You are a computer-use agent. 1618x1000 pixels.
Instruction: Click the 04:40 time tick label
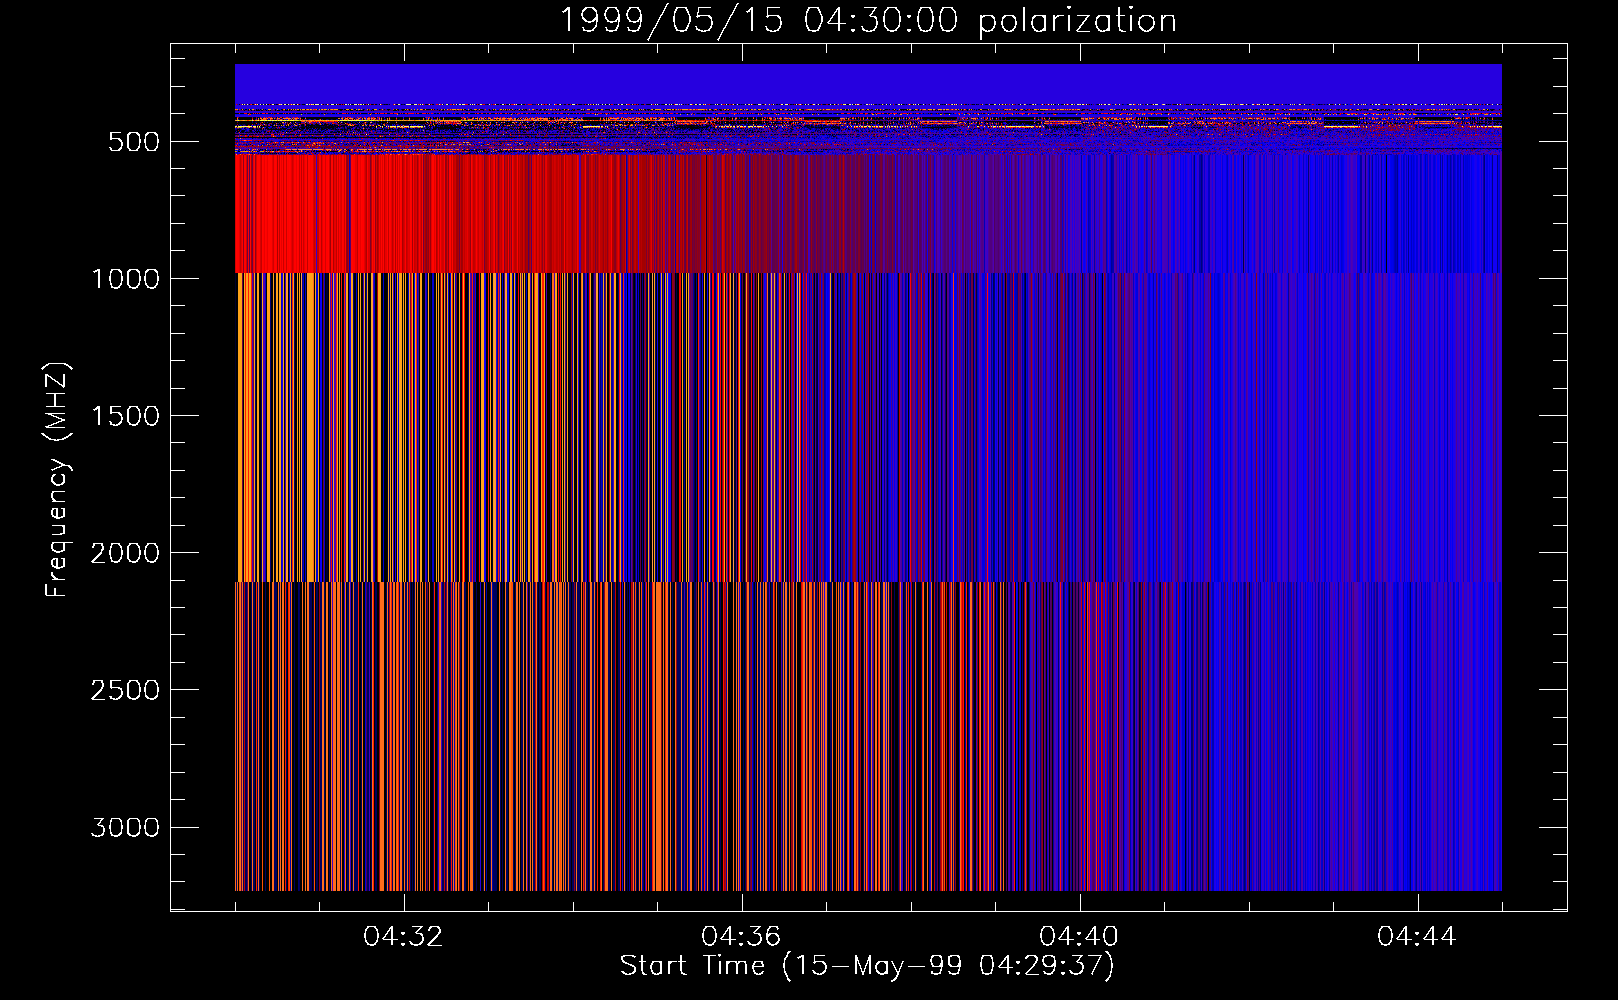(1079, 937)
